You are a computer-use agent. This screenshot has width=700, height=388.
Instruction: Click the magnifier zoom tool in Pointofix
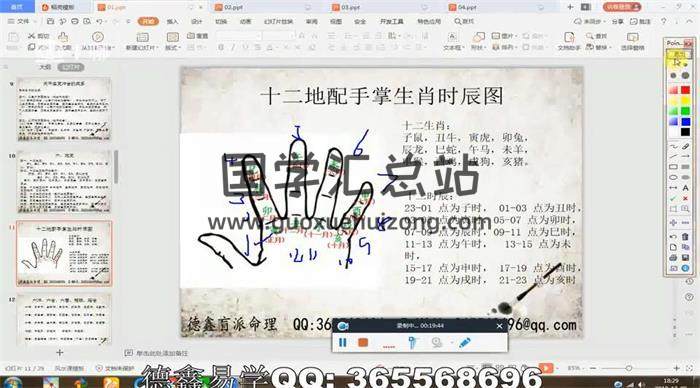pos(685,209)
